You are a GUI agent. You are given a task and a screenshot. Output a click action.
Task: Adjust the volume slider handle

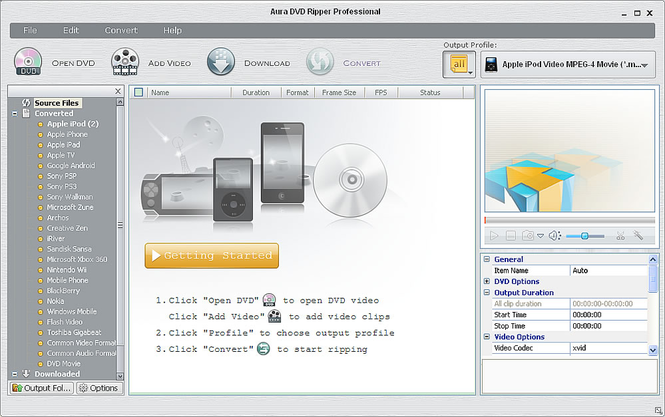tap(584, 236)
